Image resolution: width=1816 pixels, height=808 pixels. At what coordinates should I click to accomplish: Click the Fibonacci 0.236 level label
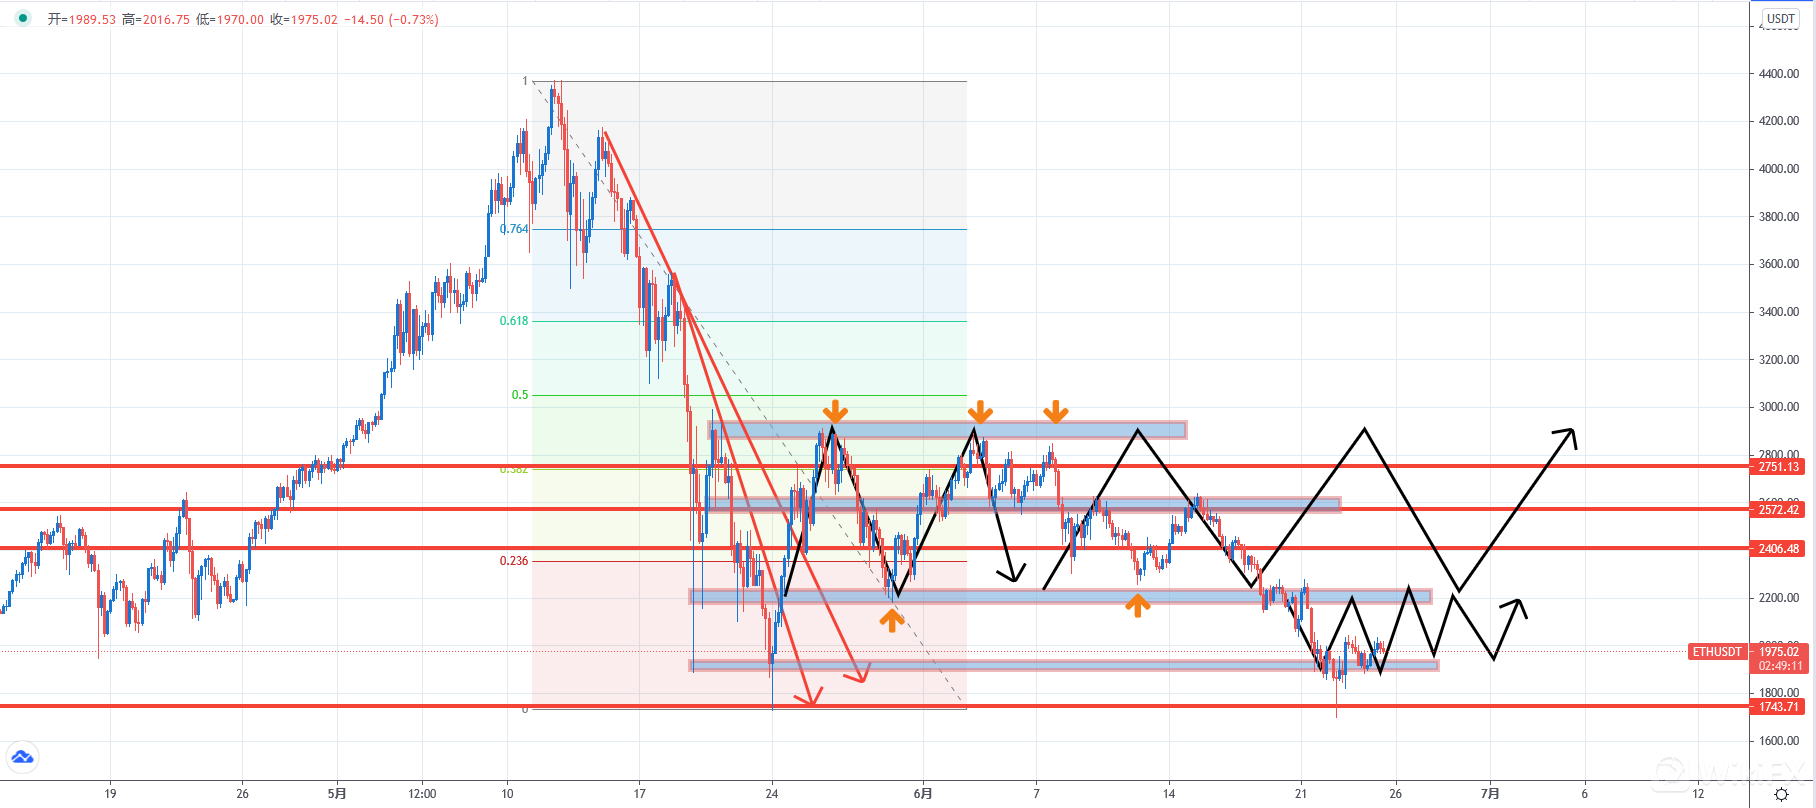click(514, 561)
